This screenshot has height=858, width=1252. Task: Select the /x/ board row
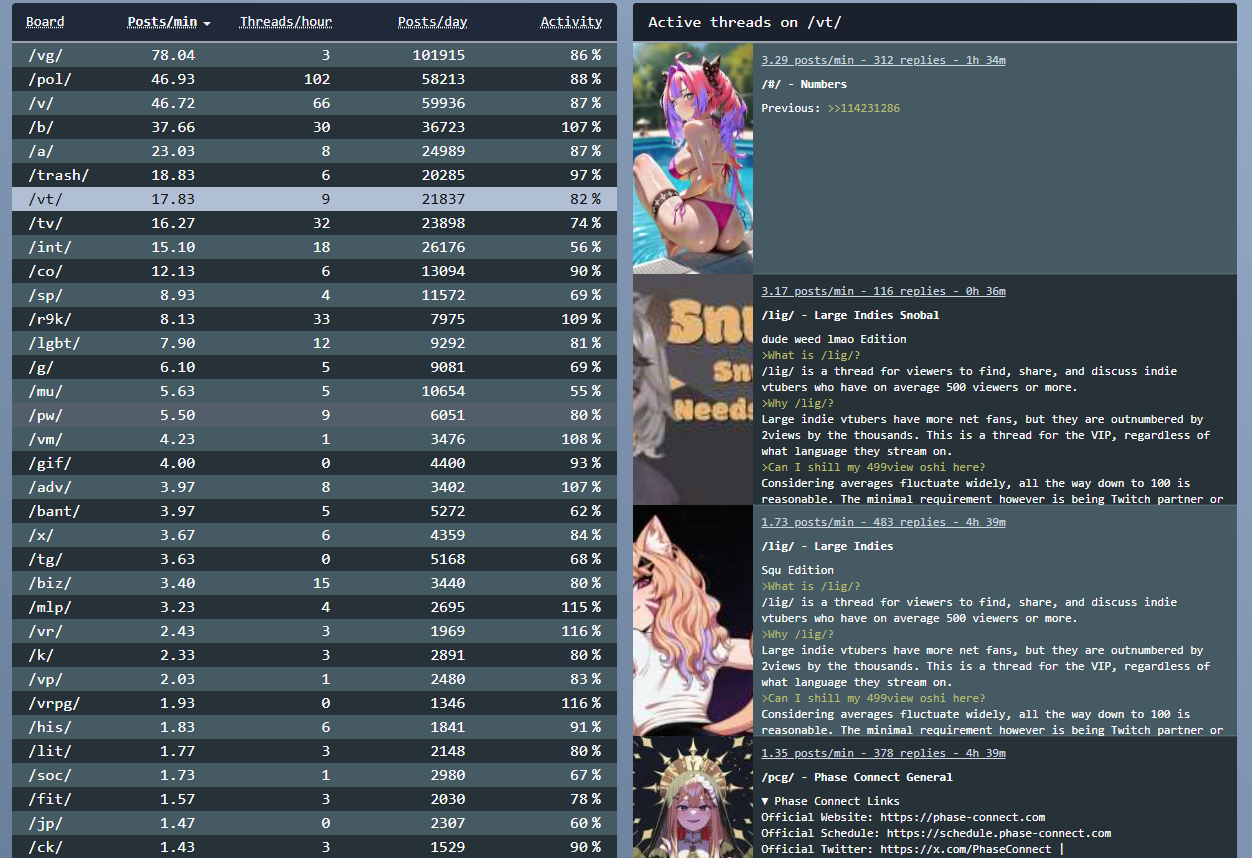pyautogui.click(x=314, y=535)
